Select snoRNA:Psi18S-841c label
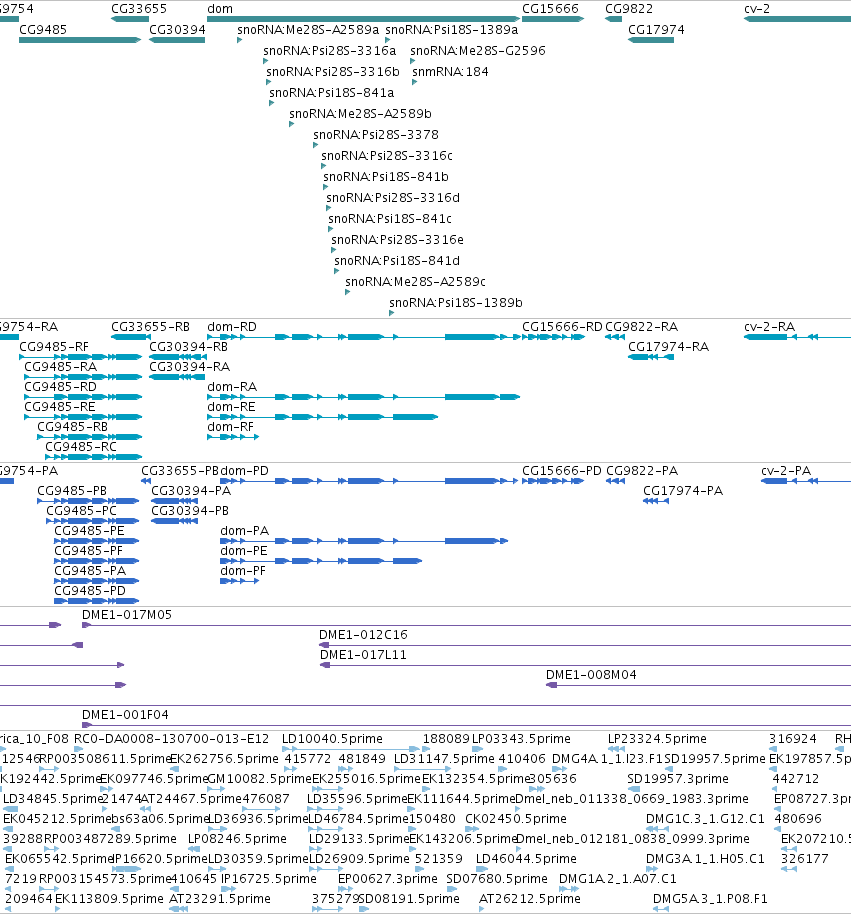 [390, 219]
